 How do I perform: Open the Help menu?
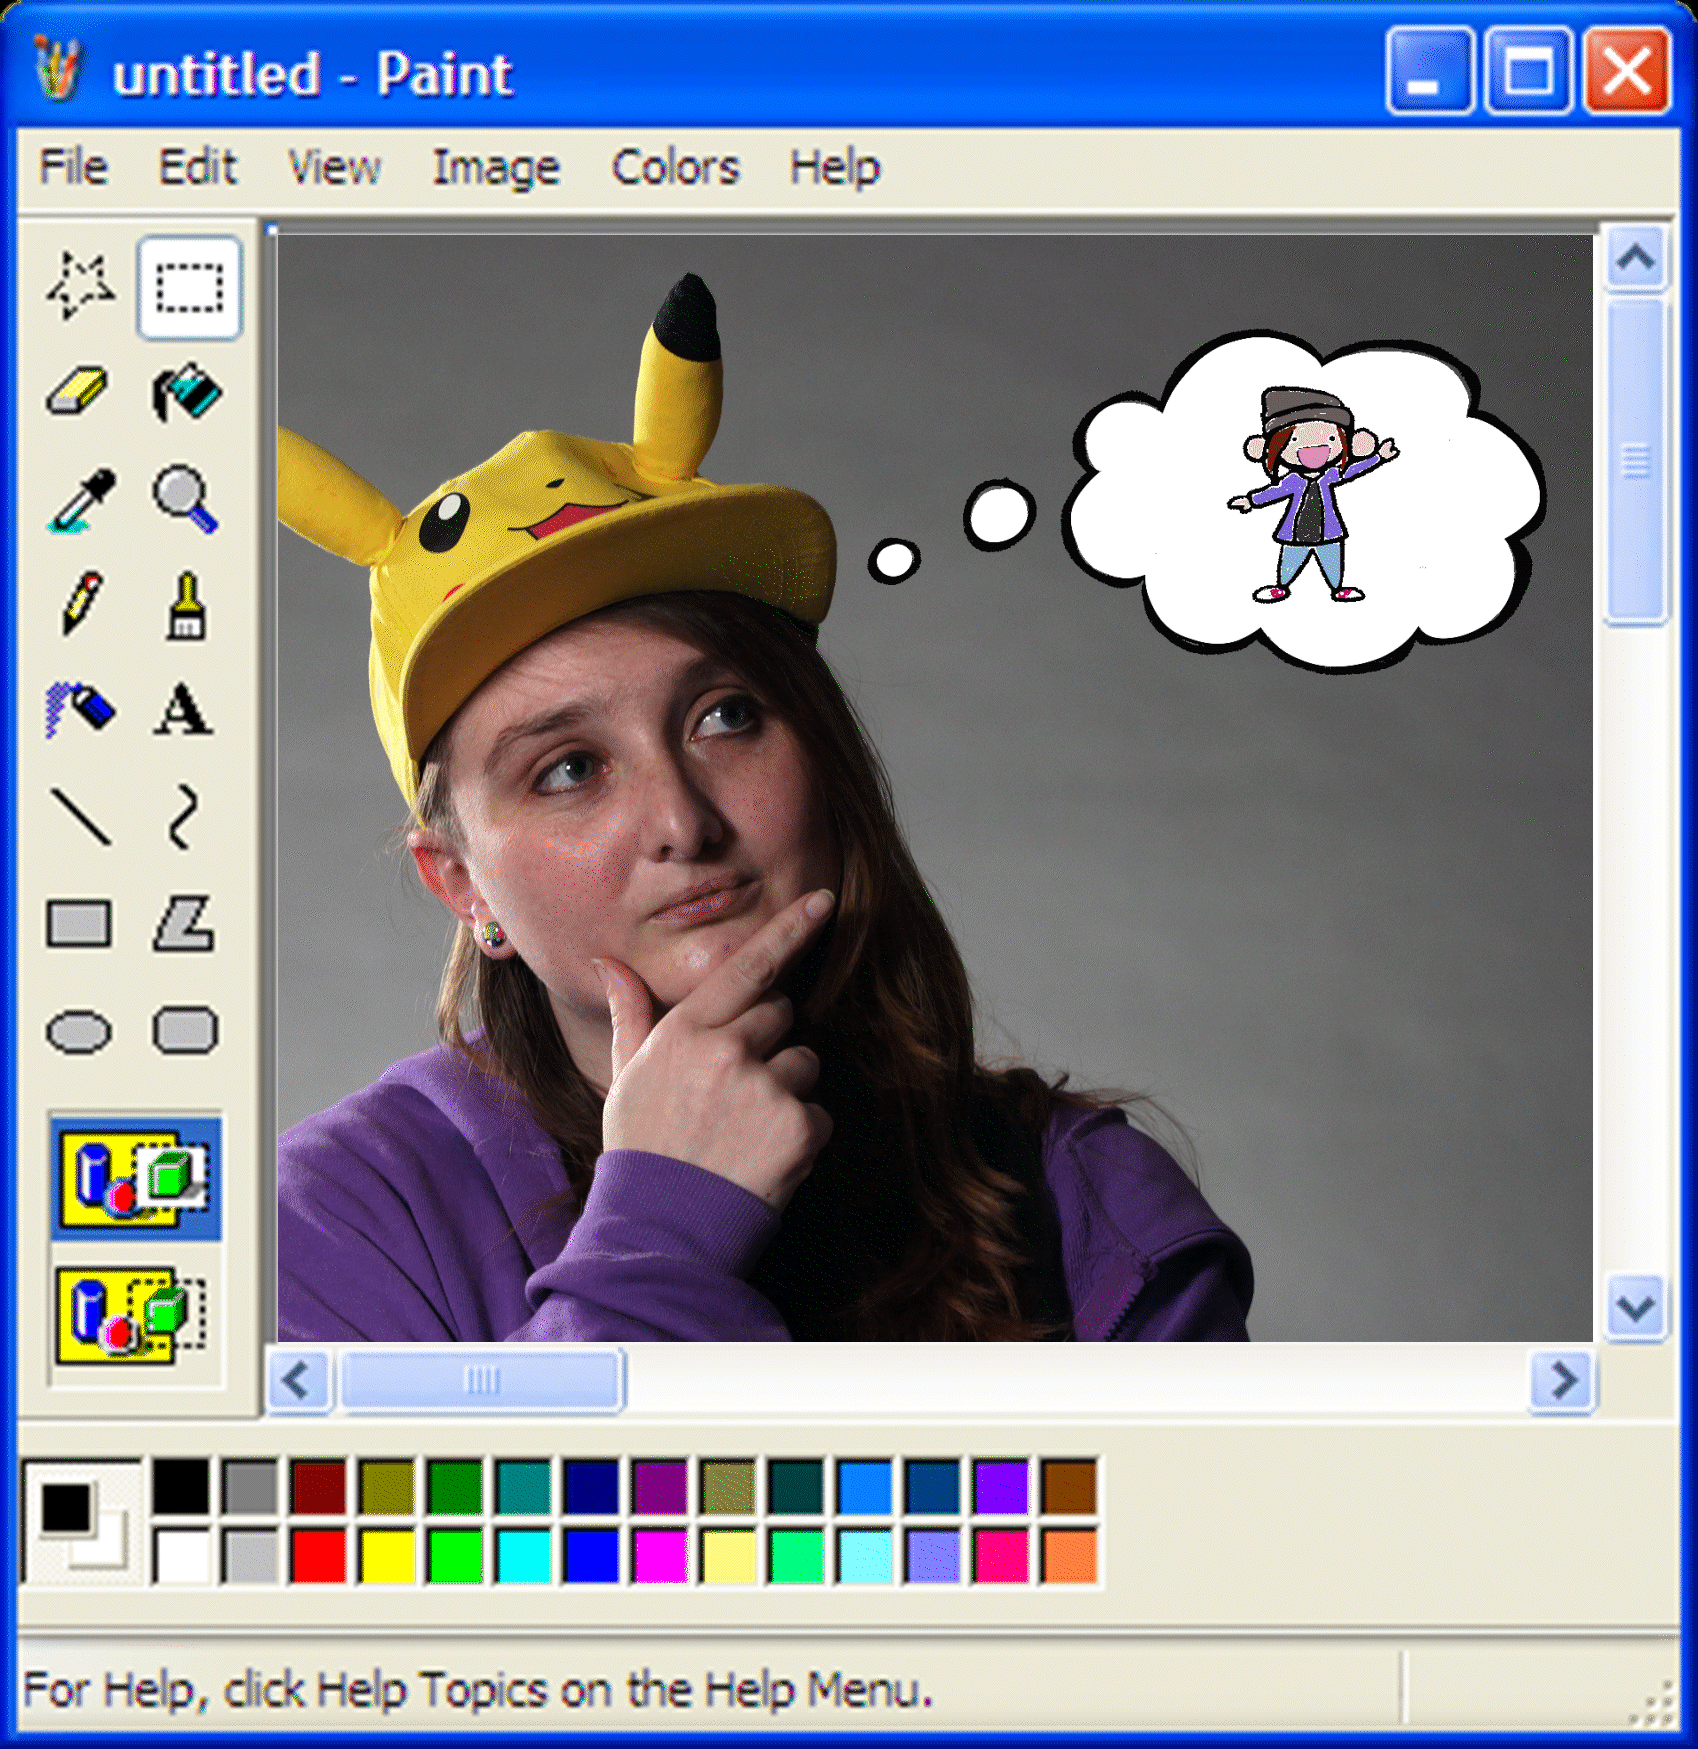(835, 167)
